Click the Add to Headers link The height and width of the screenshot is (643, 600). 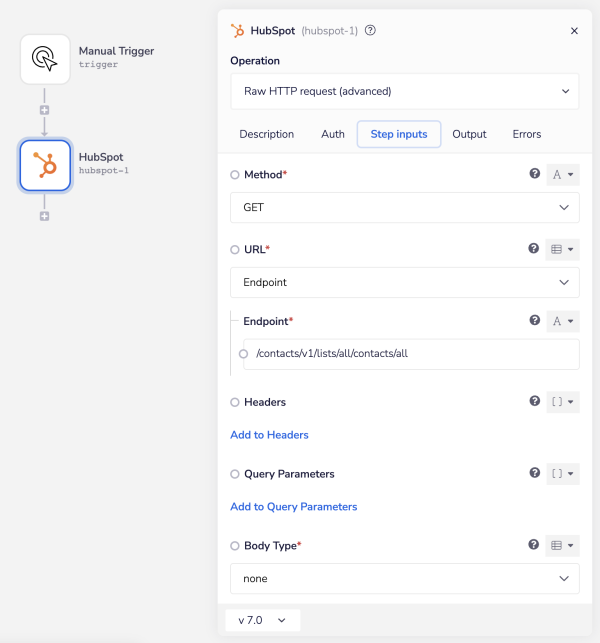[x=269, y=435]
